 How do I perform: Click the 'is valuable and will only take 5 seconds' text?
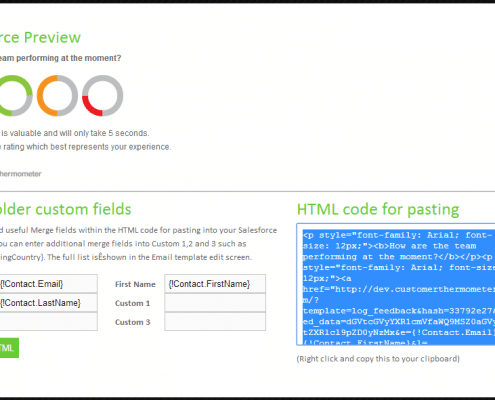coord(75,133)
